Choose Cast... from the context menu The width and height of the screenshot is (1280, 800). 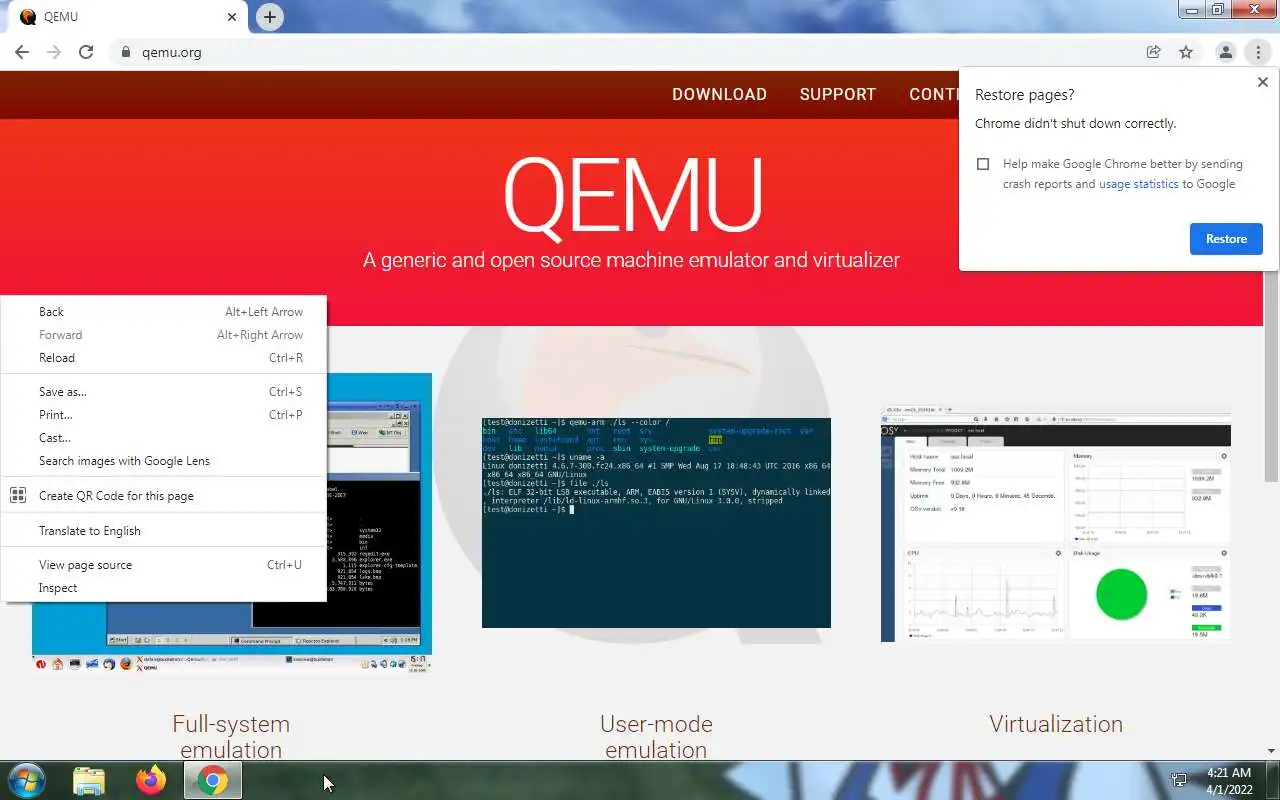coord(164,438)
